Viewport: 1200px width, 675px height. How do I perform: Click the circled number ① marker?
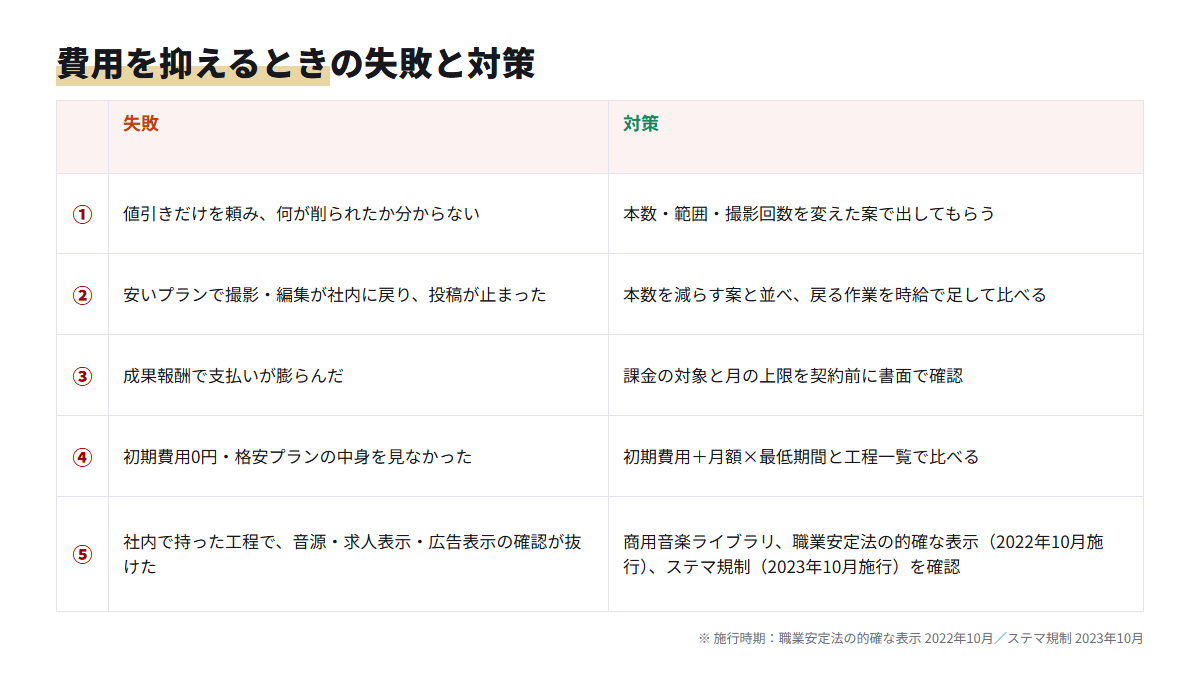[82, 214]
